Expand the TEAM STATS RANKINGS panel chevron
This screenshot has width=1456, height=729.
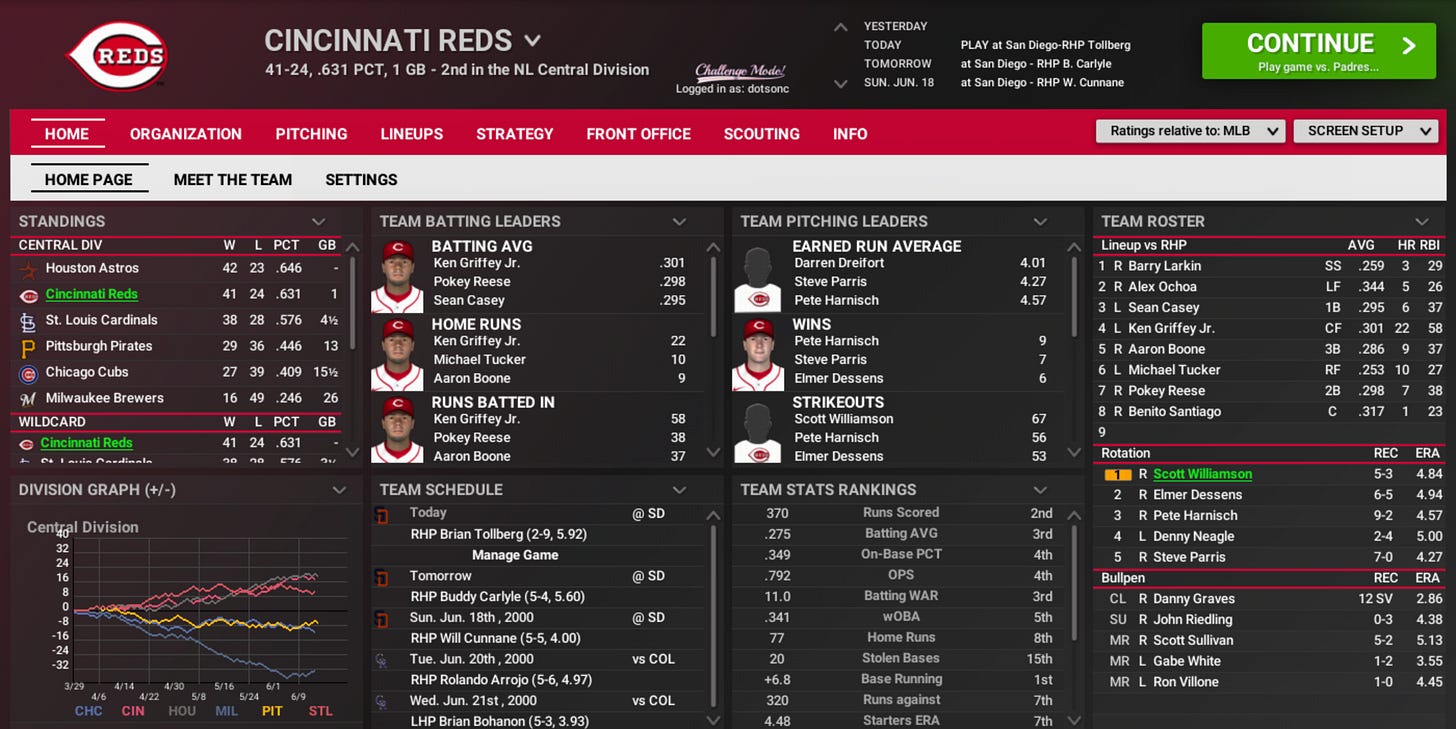pyautogui.click(x=1041, y=490)
